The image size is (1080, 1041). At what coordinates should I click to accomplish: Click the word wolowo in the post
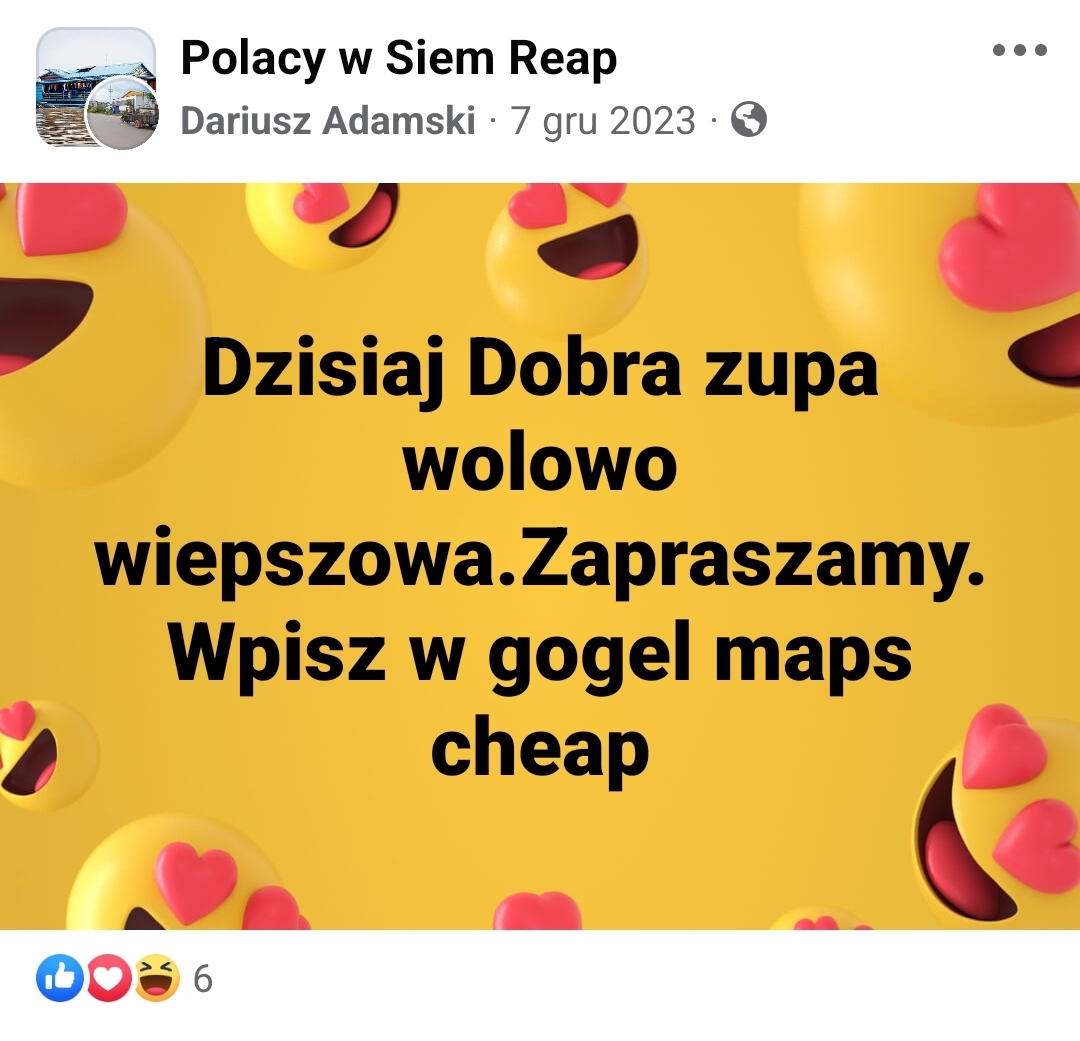point(540,465)
